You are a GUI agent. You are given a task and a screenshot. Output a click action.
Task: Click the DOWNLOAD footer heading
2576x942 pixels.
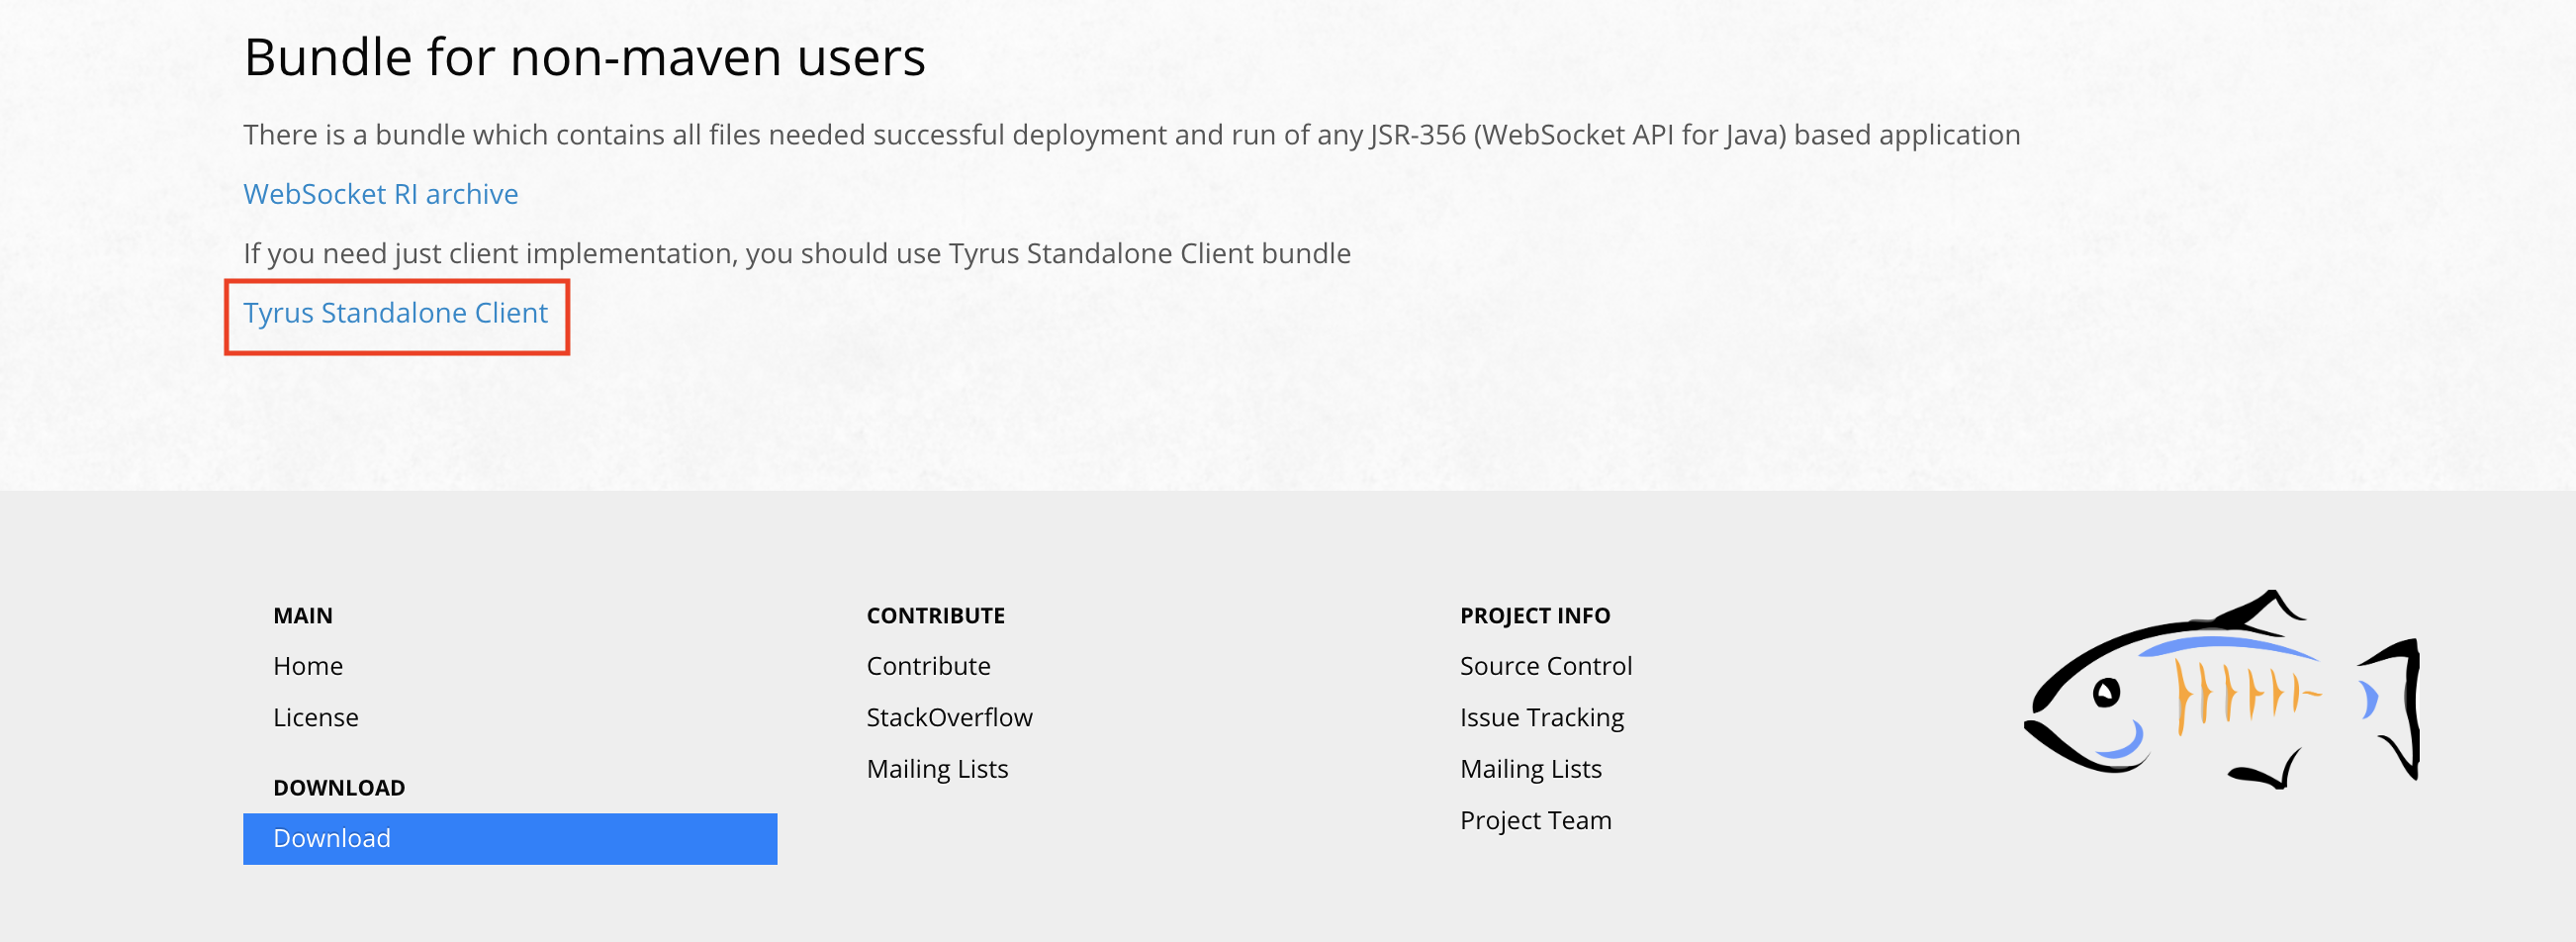339,788
